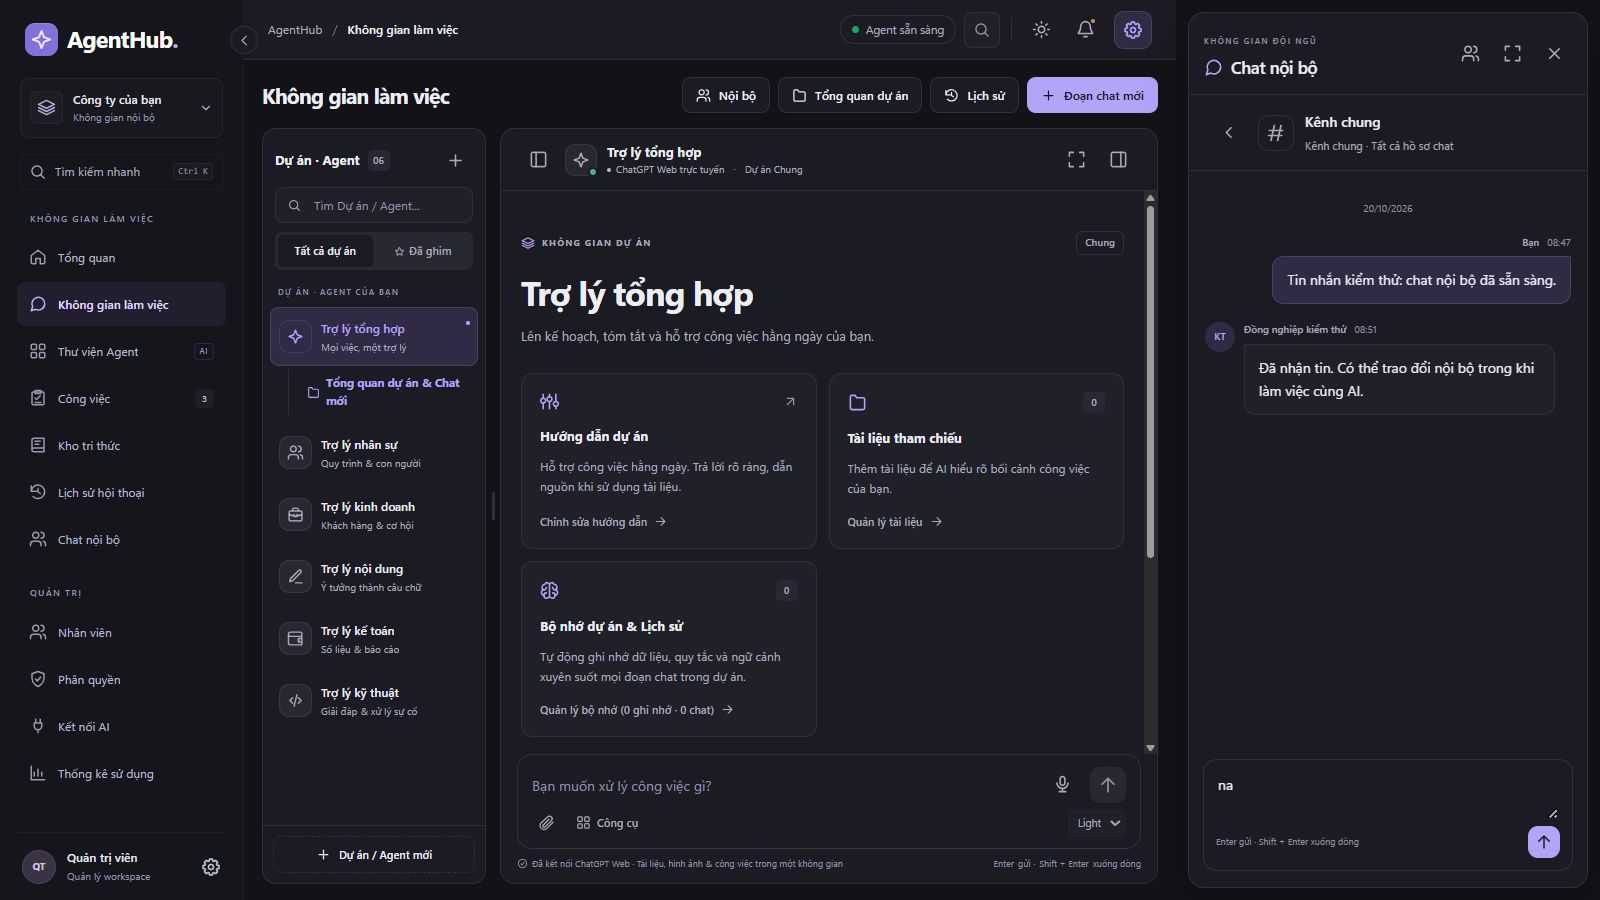Toggle the project list panel icon
1600x900 pixels.
pos(538,160)
